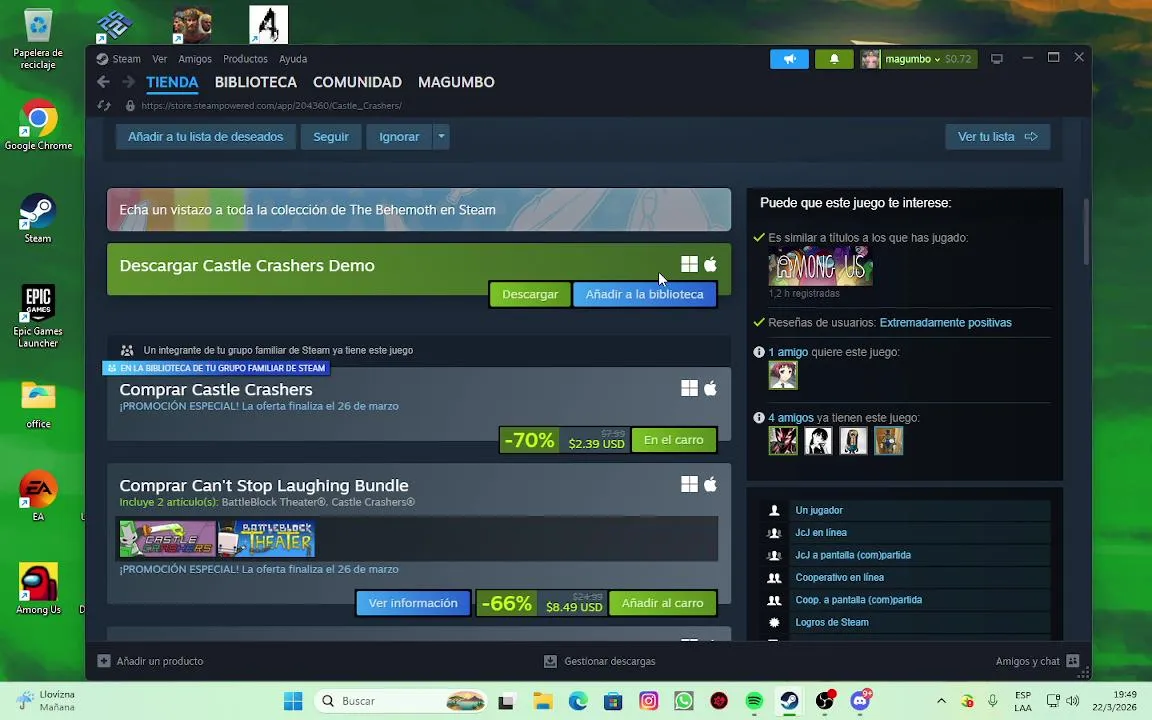Click Windows icon in Can't Stop Laughing Bundle row
Image resolution: width=1152 pixels, height=720 pixels.
point(689,484)
